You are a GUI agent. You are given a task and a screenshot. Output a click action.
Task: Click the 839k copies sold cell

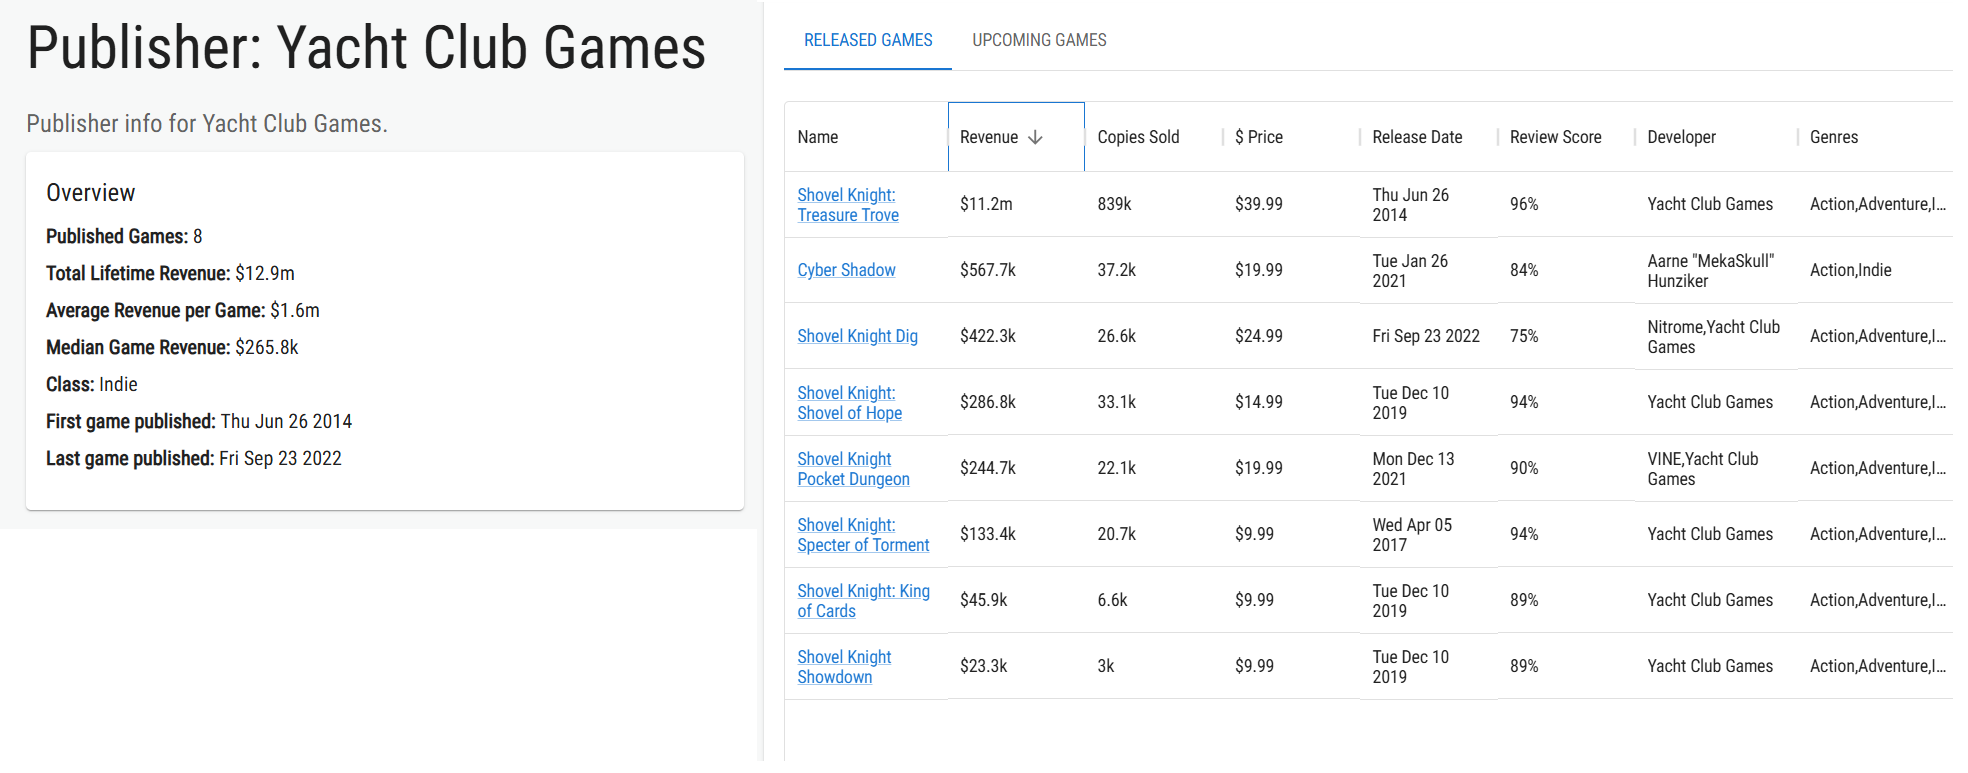coord(1154,204)
